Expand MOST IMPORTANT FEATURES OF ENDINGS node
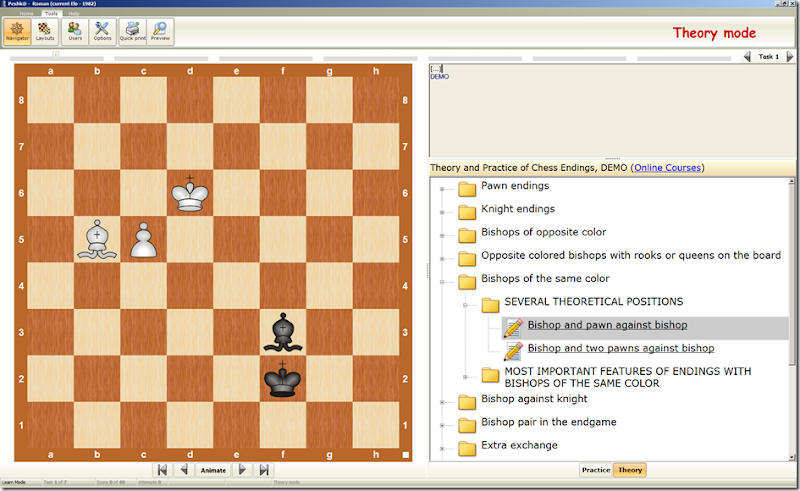 [x=465, y=377]
